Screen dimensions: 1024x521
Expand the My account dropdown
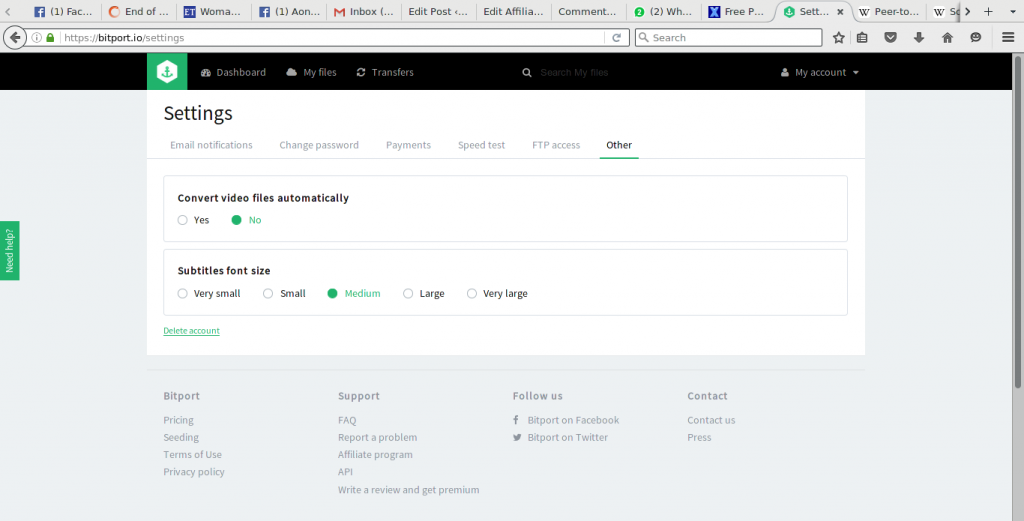point(820,72)
